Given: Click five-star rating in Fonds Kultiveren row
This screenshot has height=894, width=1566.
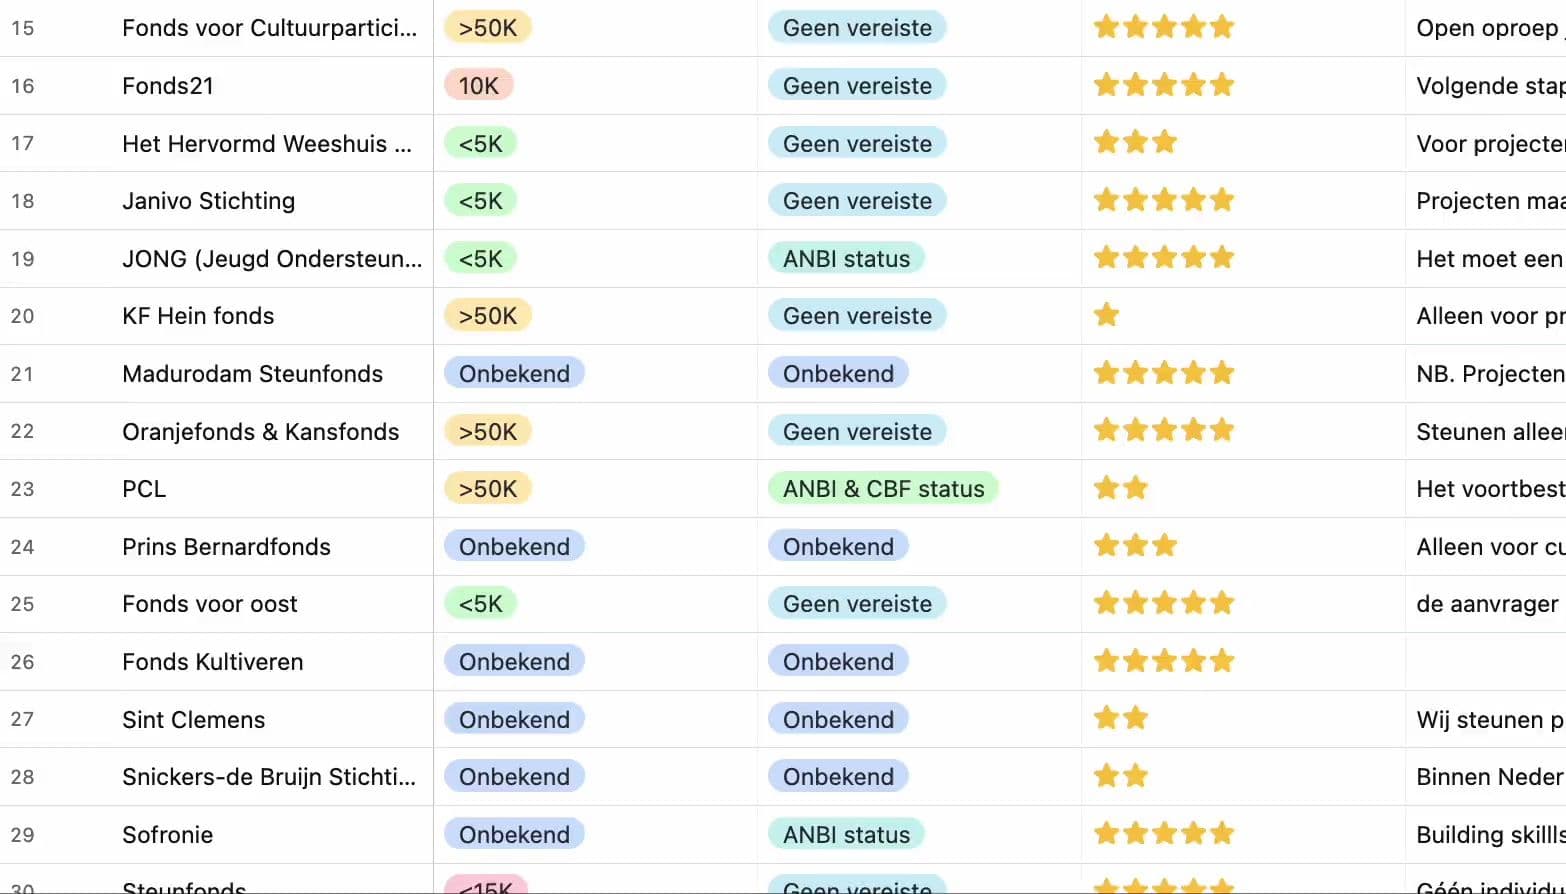Looking at the screenshot, I should click(x=1164, y=661).
